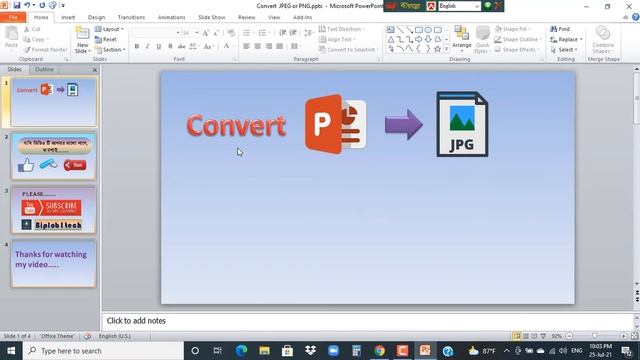Open the File tab
The image size is (640, 360).
pos(13,17)
